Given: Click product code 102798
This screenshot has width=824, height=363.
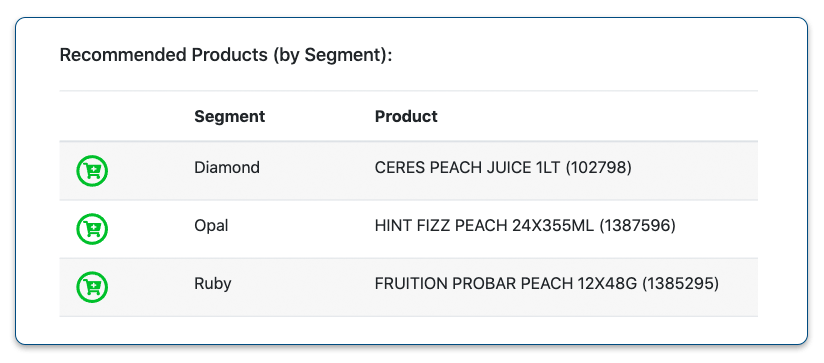Looking at the screenshot, I should tap(599, 168).
